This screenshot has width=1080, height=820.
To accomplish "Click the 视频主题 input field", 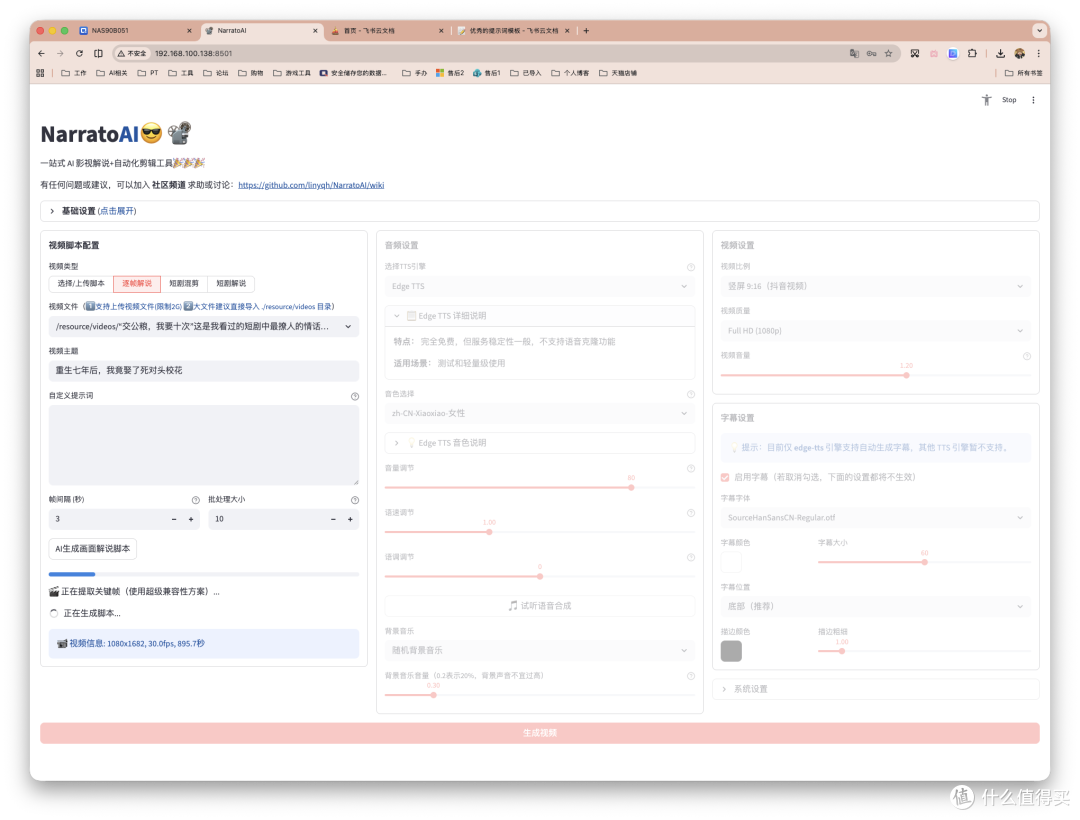I will click(x=204, y=371).
